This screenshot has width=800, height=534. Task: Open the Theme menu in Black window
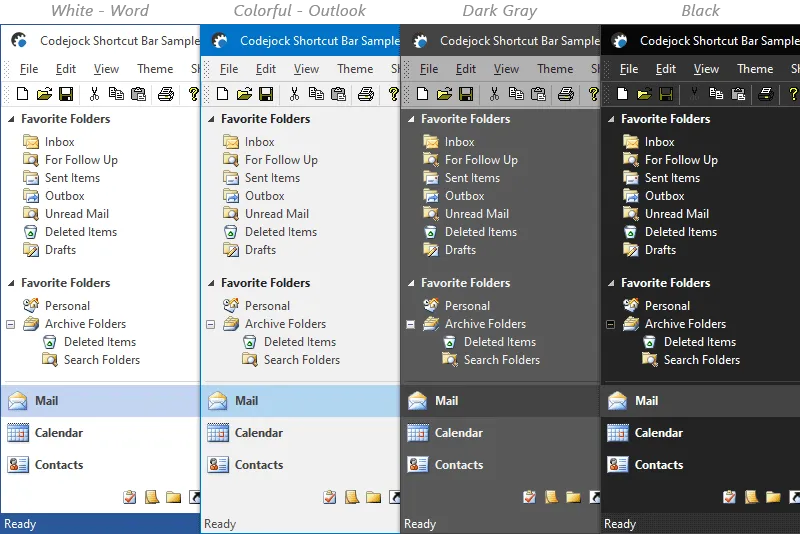[755, 68]
